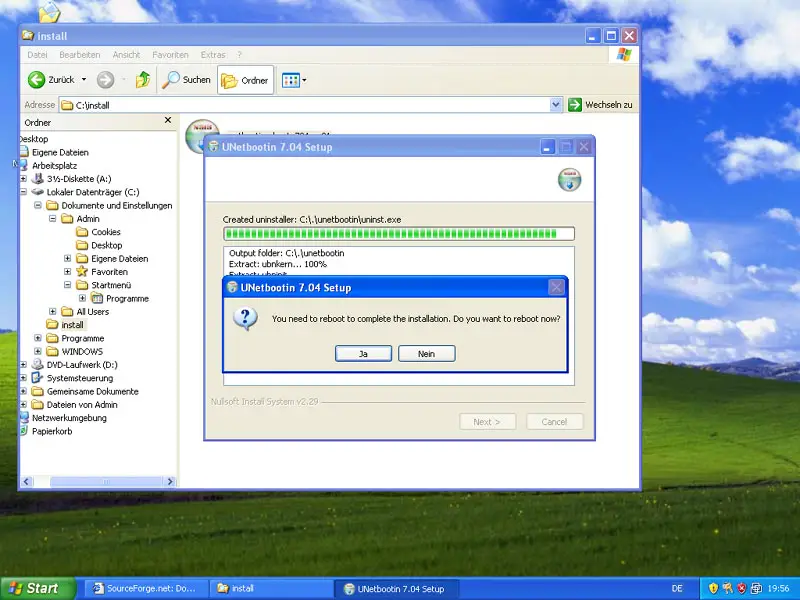Toggle the Ordner folders pane button
The width and height of the screenshot is (800, 600).
click(x=245, y=80)
